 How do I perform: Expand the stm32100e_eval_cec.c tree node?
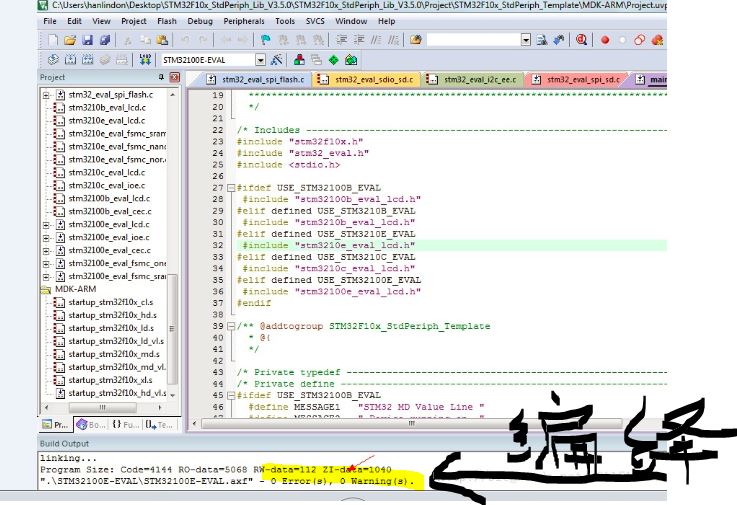(46, 251)
